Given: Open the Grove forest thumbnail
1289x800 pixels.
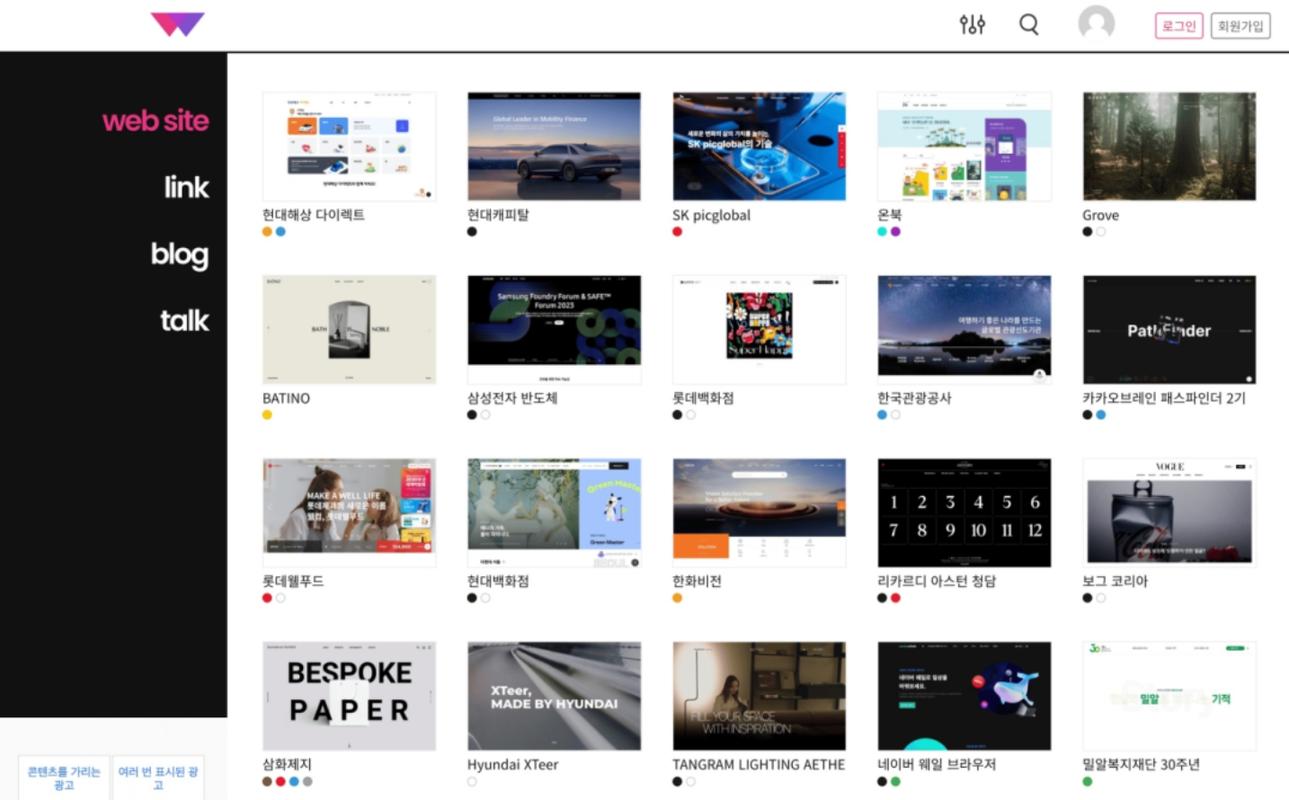Looking at the screenshot, I should 1169,146.
